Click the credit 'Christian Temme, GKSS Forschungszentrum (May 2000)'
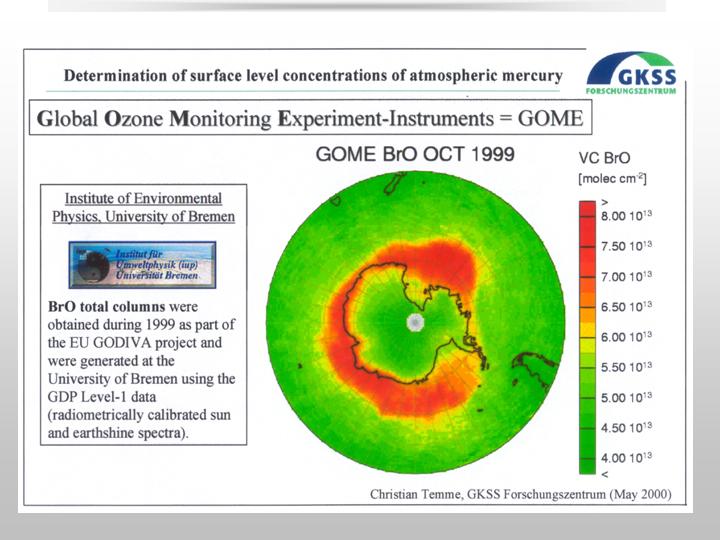 coord(521,495)
